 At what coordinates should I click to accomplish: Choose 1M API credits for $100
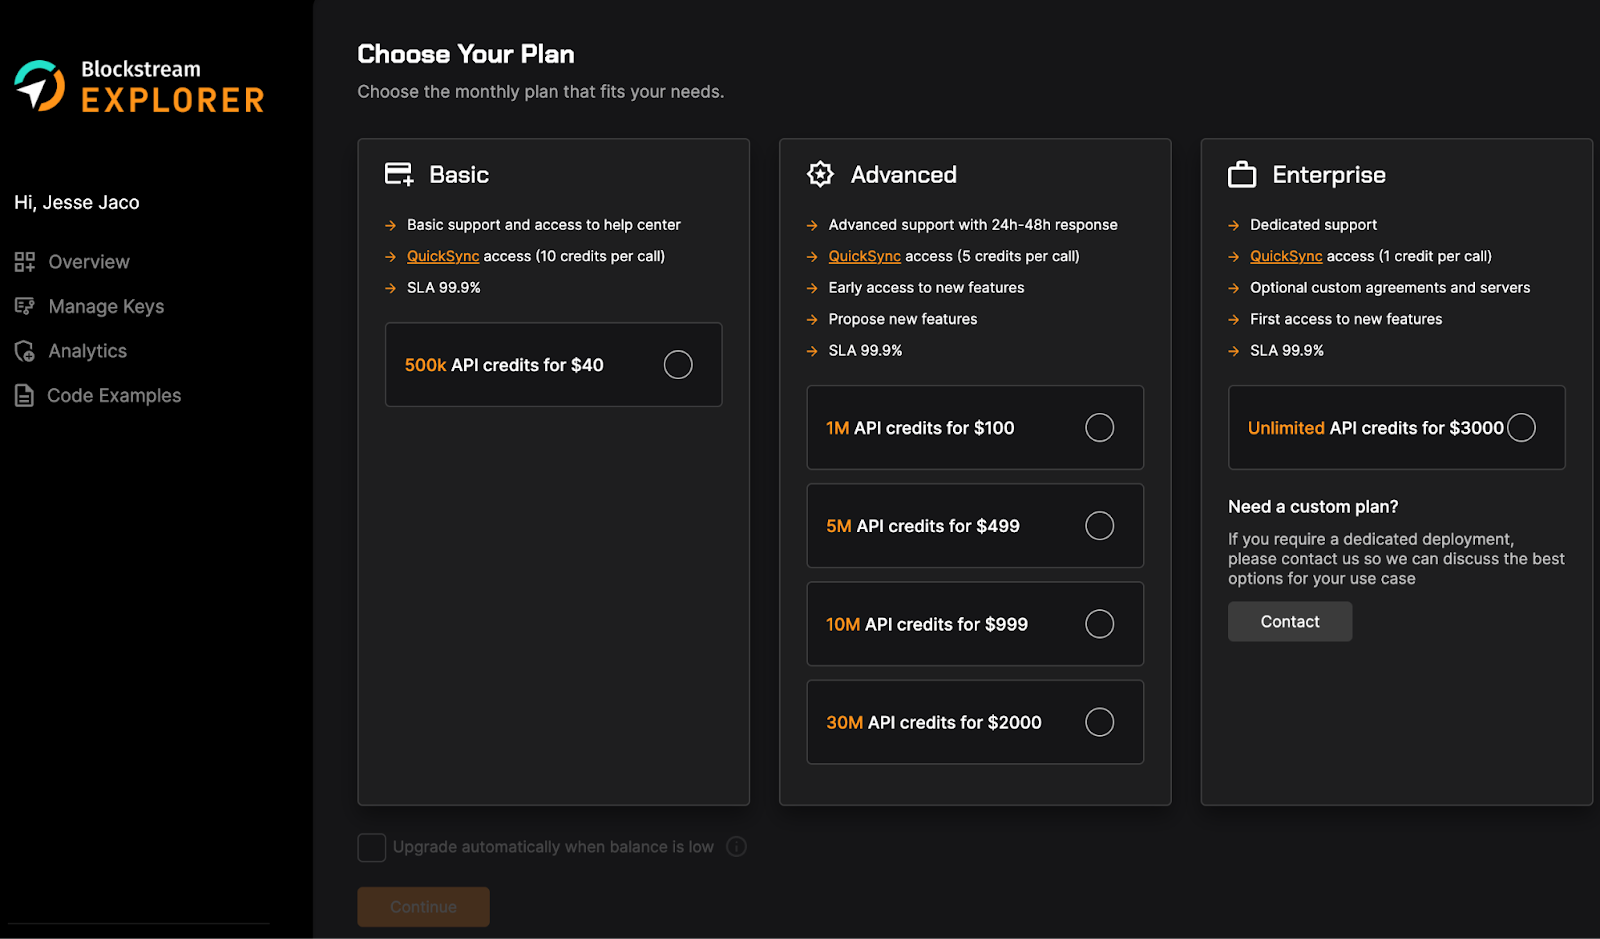pyautogui.click(x=1099, y=428)
